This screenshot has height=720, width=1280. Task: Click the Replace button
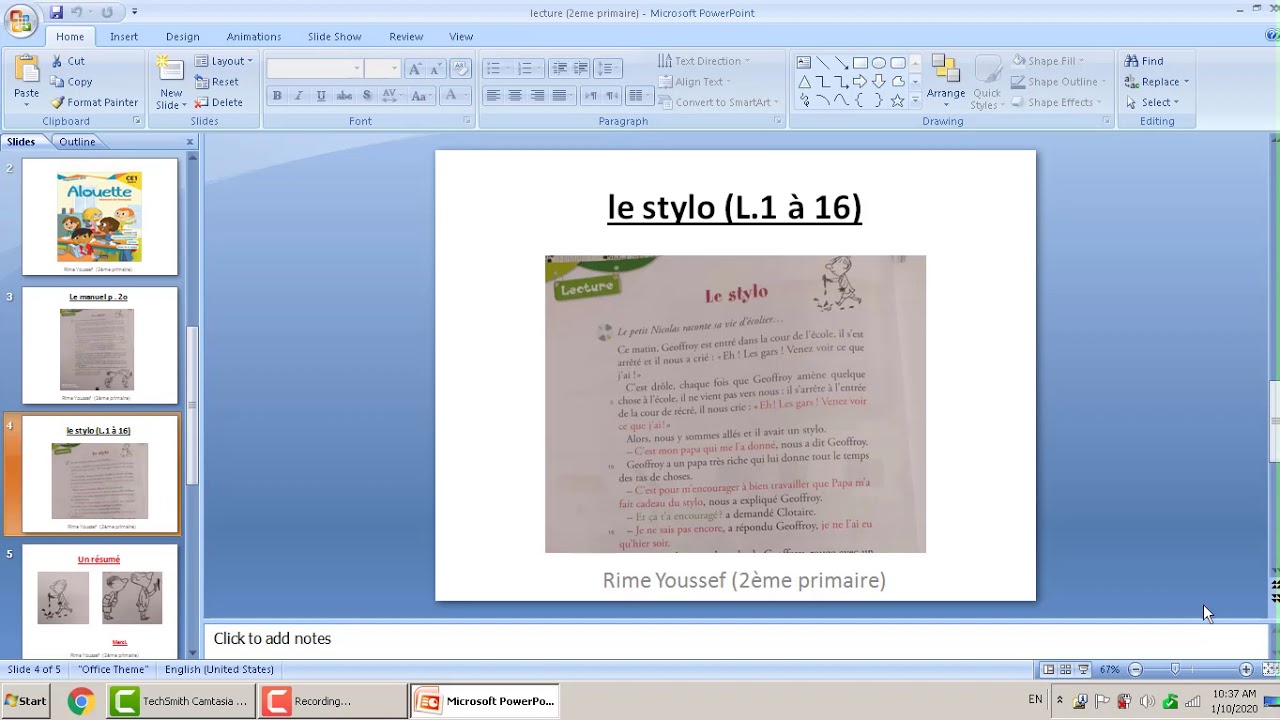point(1157,82)
